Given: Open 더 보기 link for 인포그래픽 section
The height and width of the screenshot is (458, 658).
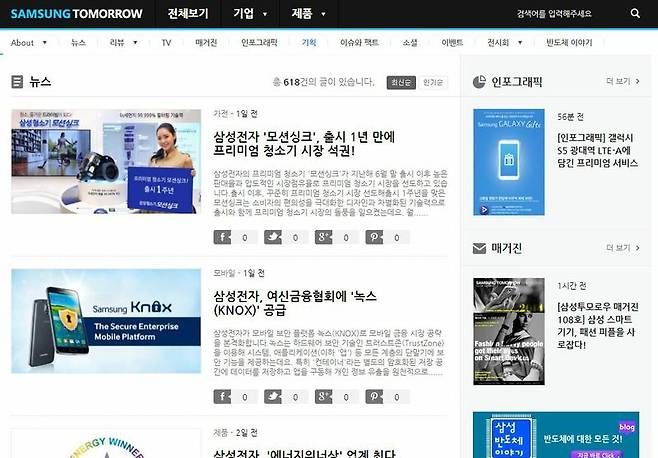Looking at the screenshot, I should (x=622, y=81).
